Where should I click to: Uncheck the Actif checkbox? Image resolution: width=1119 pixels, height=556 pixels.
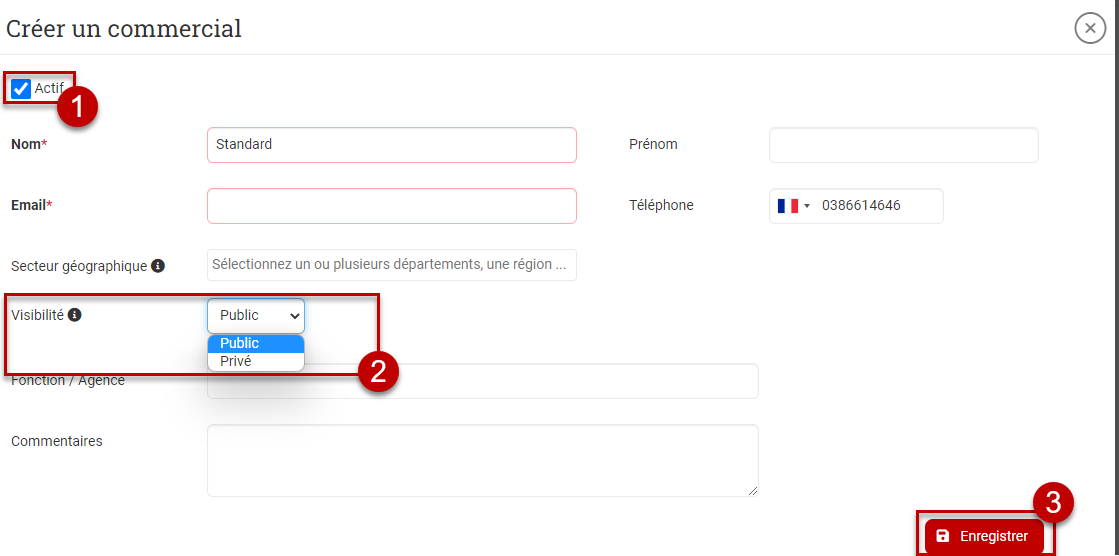(x=21, y=89)
